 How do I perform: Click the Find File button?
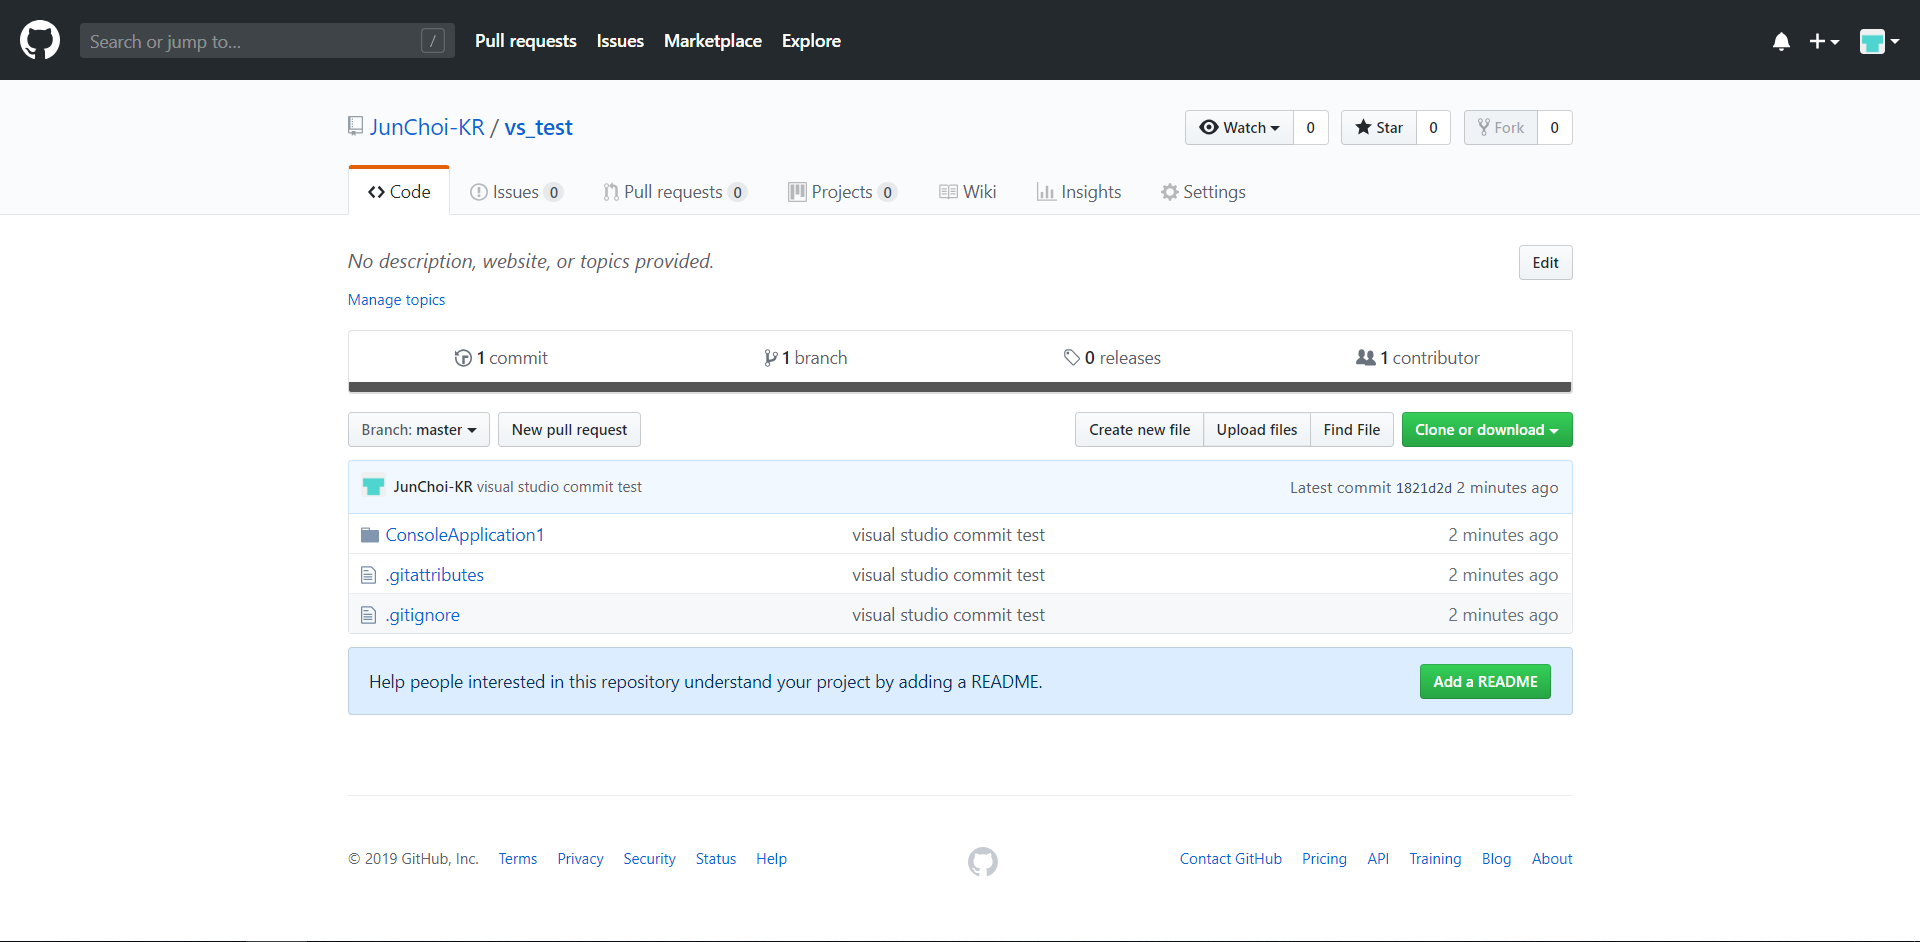pos(1352,430)
